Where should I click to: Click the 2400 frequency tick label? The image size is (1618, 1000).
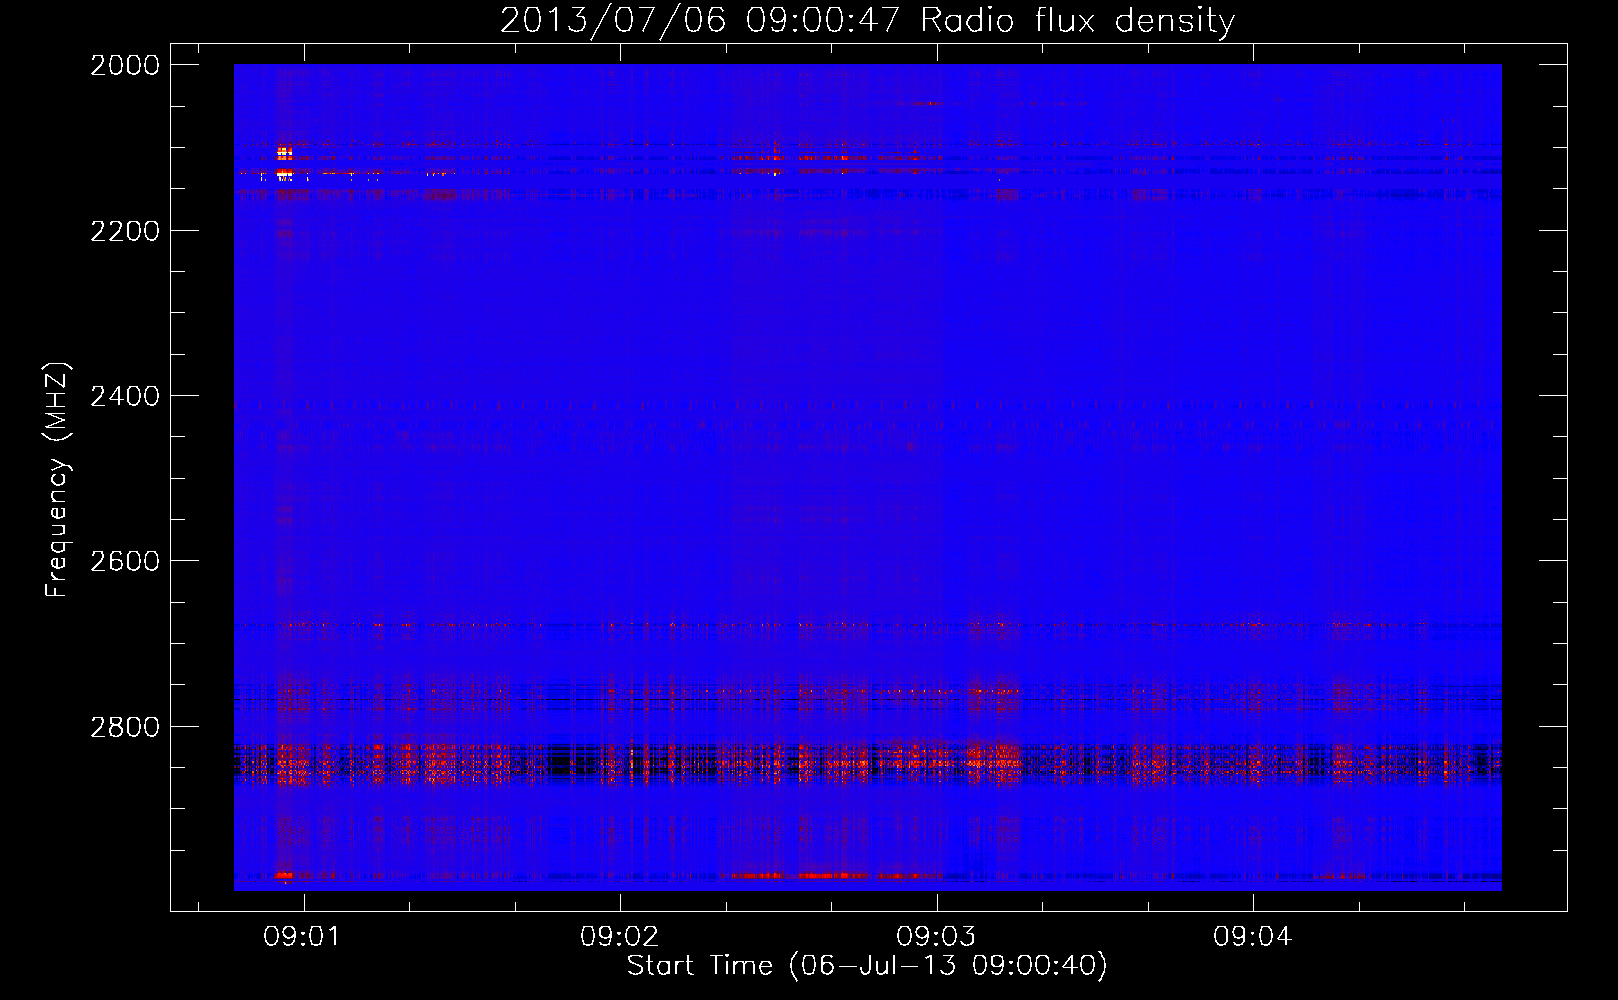125,396
